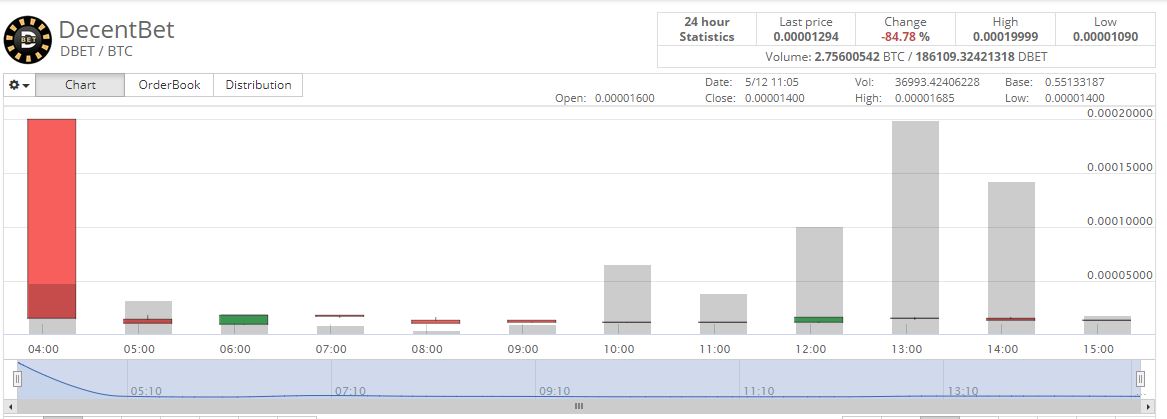Screen dimensions: 1167x419
Task: Click the 24h Low value 0.00001090
Action: (1105, 36)
